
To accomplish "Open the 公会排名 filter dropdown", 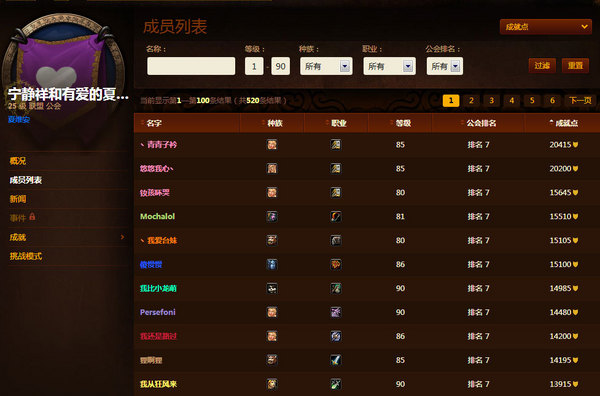I will [x=445, y=66].
